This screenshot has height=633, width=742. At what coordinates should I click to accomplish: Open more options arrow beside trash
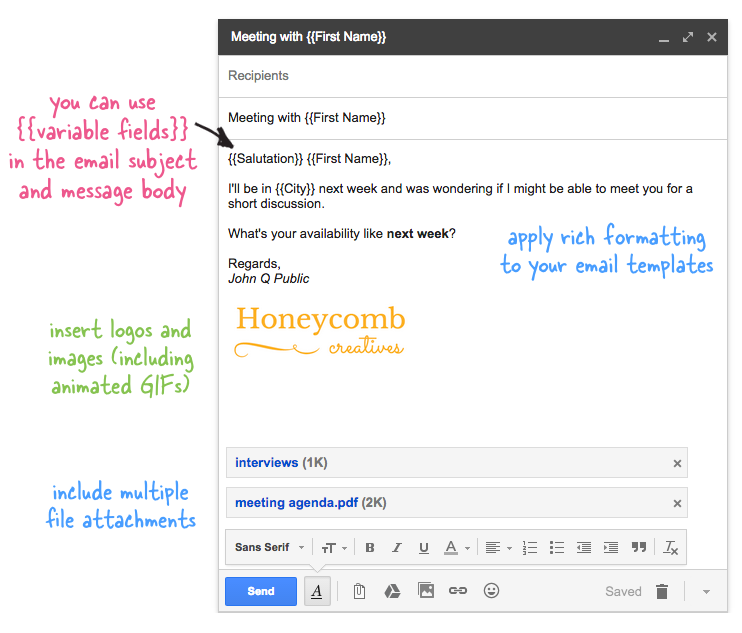(706, 591)
